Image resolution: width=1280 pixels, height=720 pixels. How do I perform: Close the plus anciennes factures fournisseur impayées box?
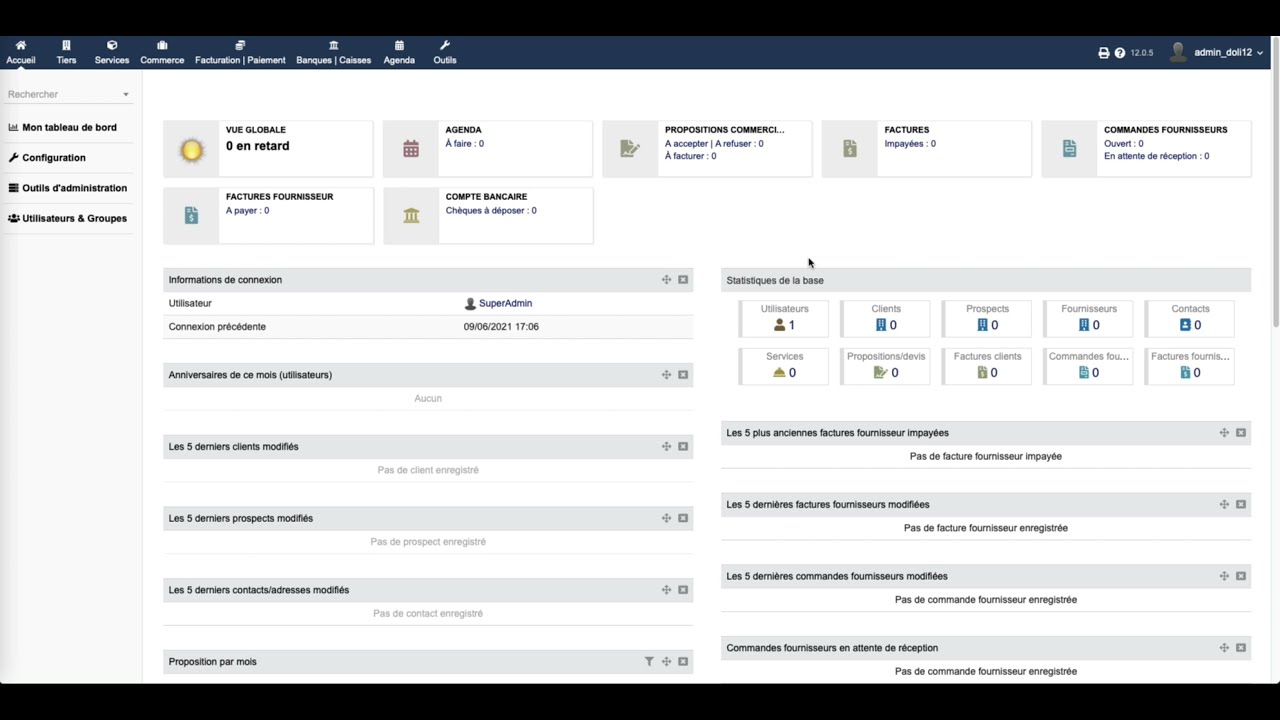(1241, 433)
